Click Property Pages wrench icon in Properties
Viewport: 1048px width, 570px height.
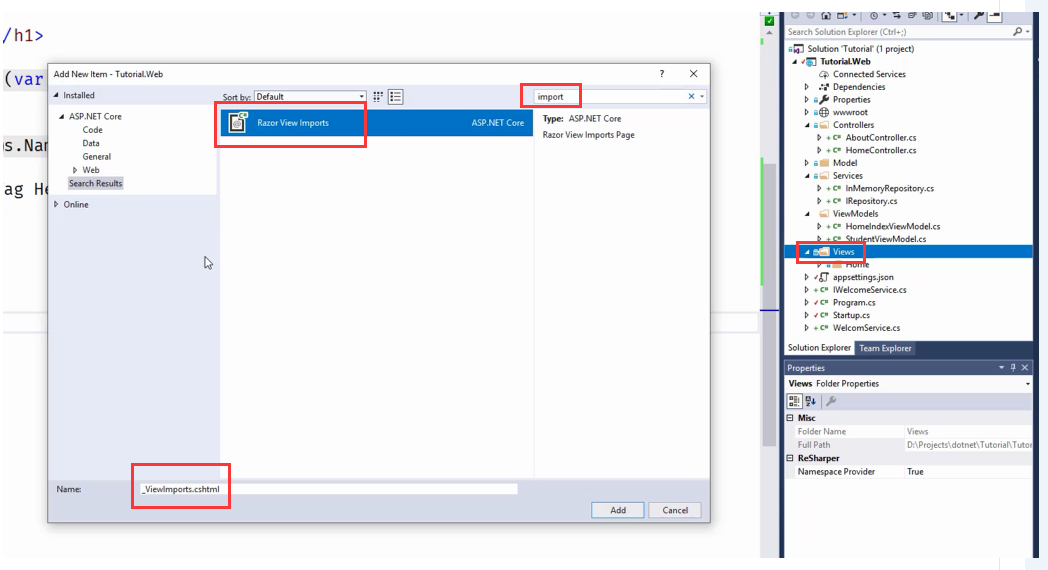[831, 401]
